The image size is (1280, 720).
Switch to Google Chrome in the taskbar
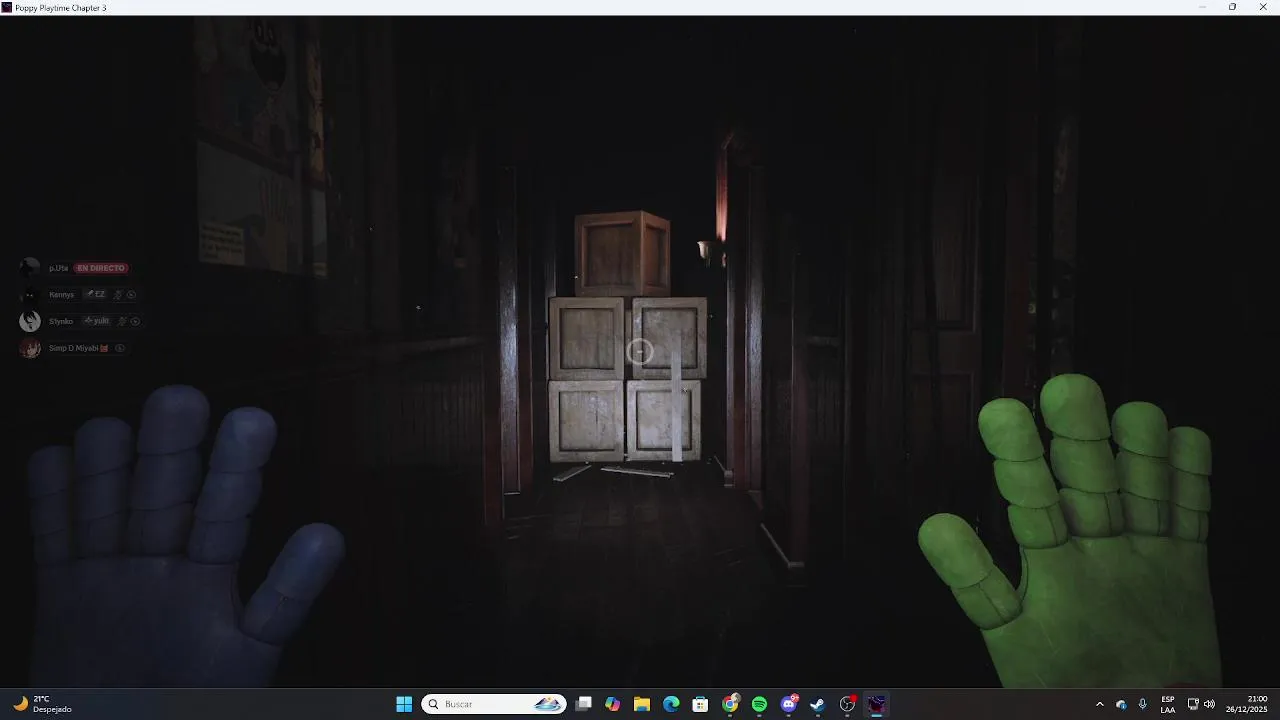tap(731, 704)
